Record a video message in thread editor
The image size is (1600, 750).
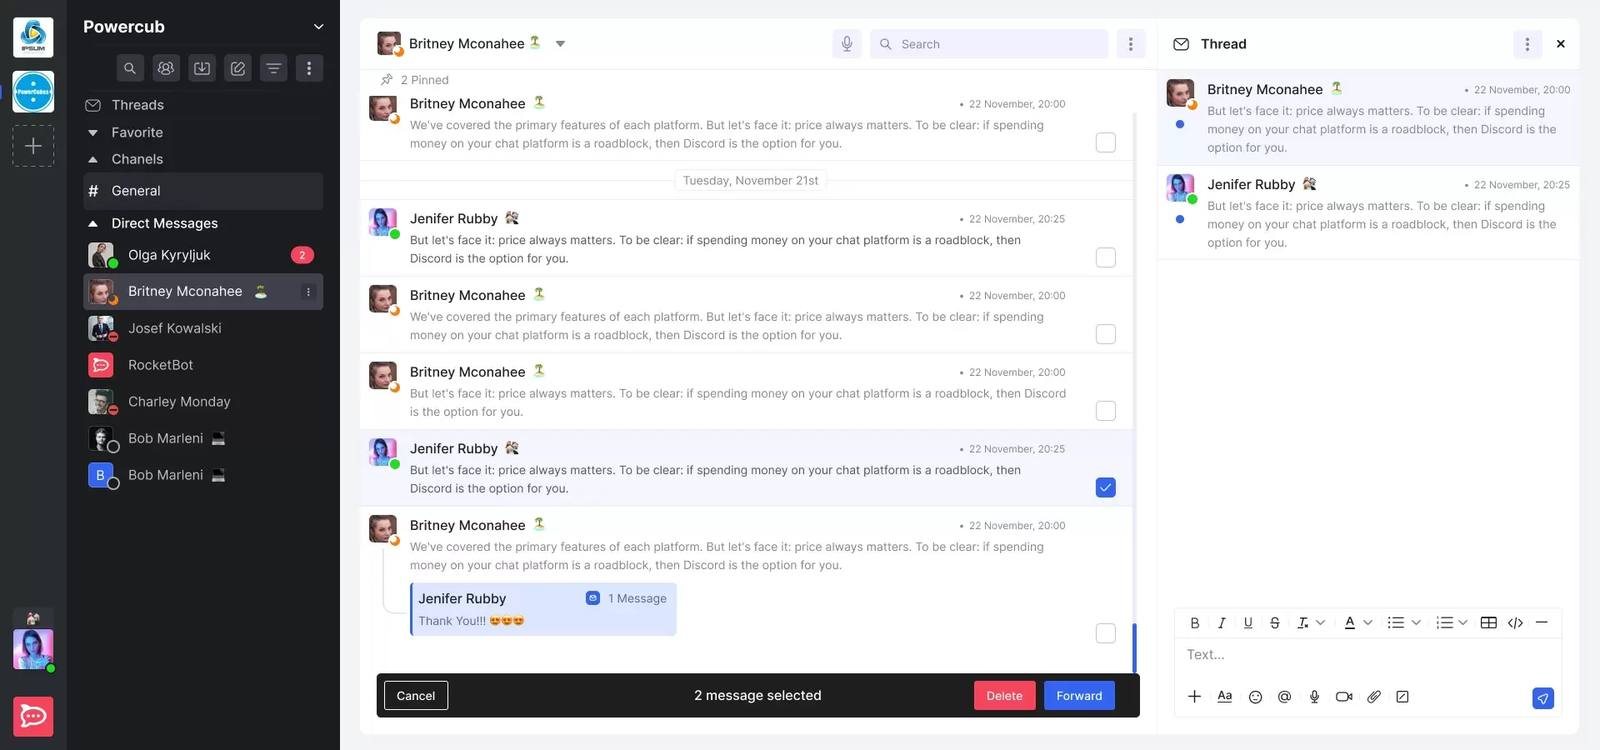click(1344, 697)
